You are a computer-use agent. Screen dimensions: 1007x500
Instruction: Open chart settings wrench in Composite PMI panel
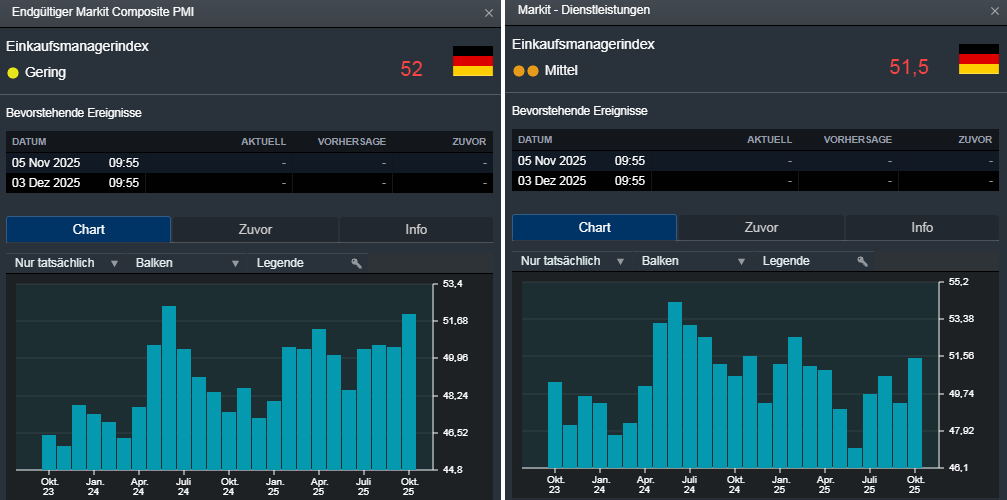pyautogui.click(x=356, y=263)
